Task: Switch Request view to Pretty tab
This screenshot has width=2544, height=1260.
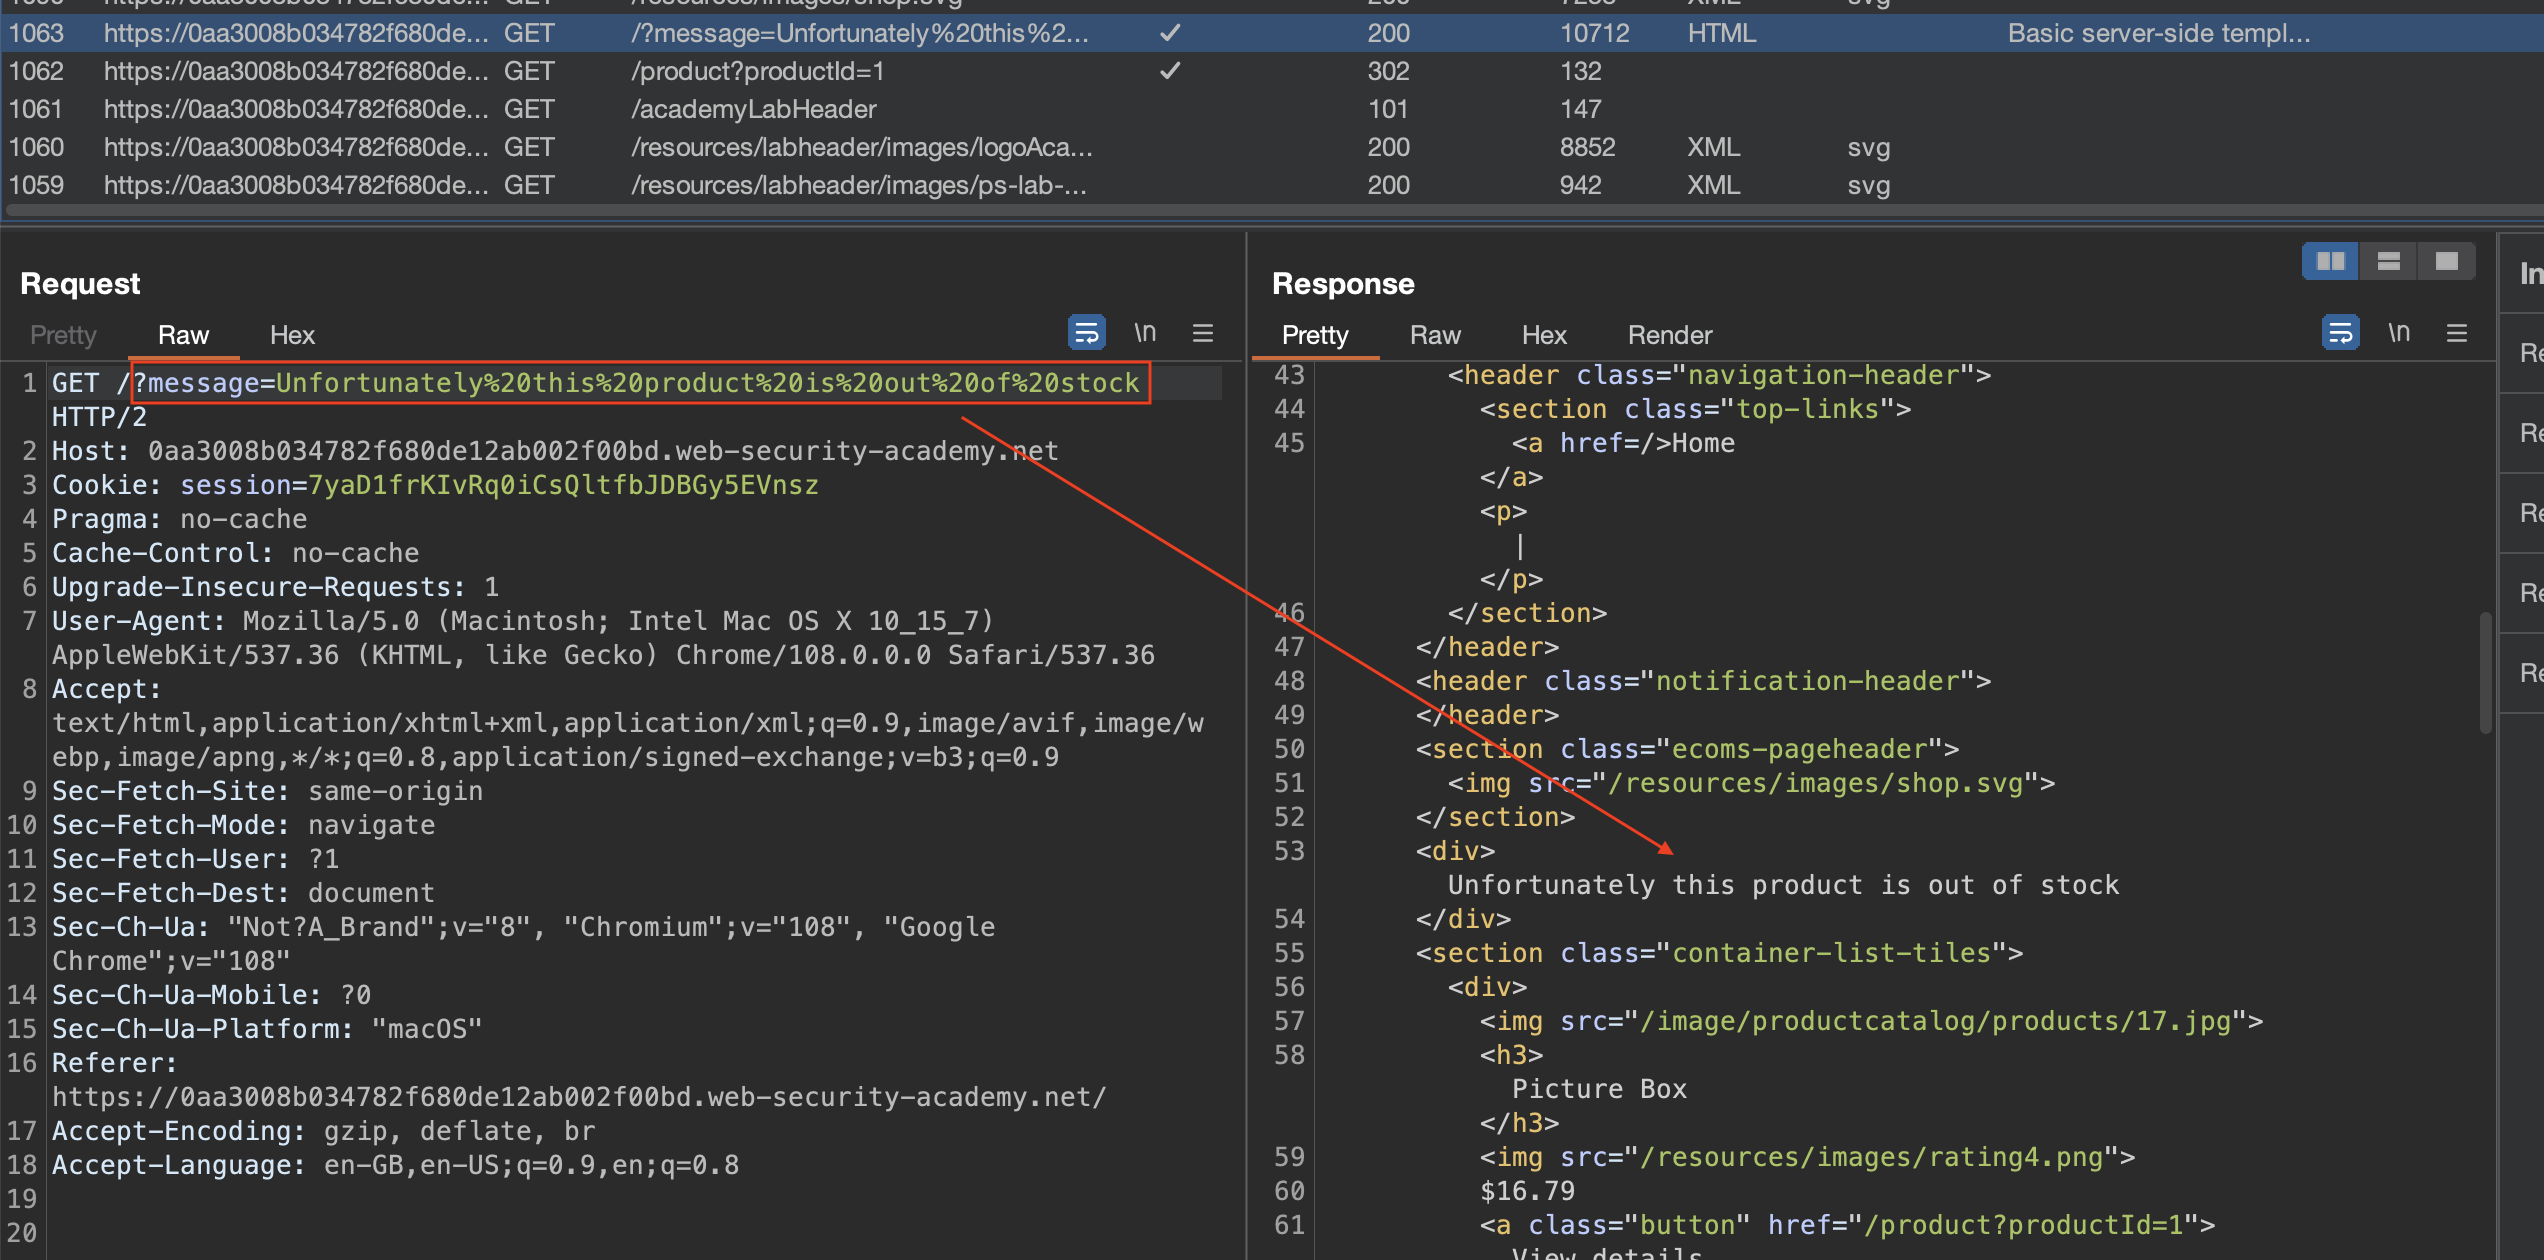Action: (63, 335)
